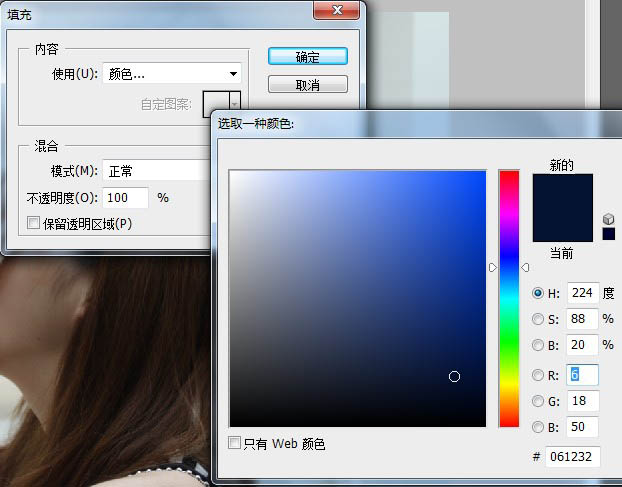Tick the 保留透明区域 checkbox
This screenshot has height=487, width=622.
pyautogui.click(x=34, y=223)
